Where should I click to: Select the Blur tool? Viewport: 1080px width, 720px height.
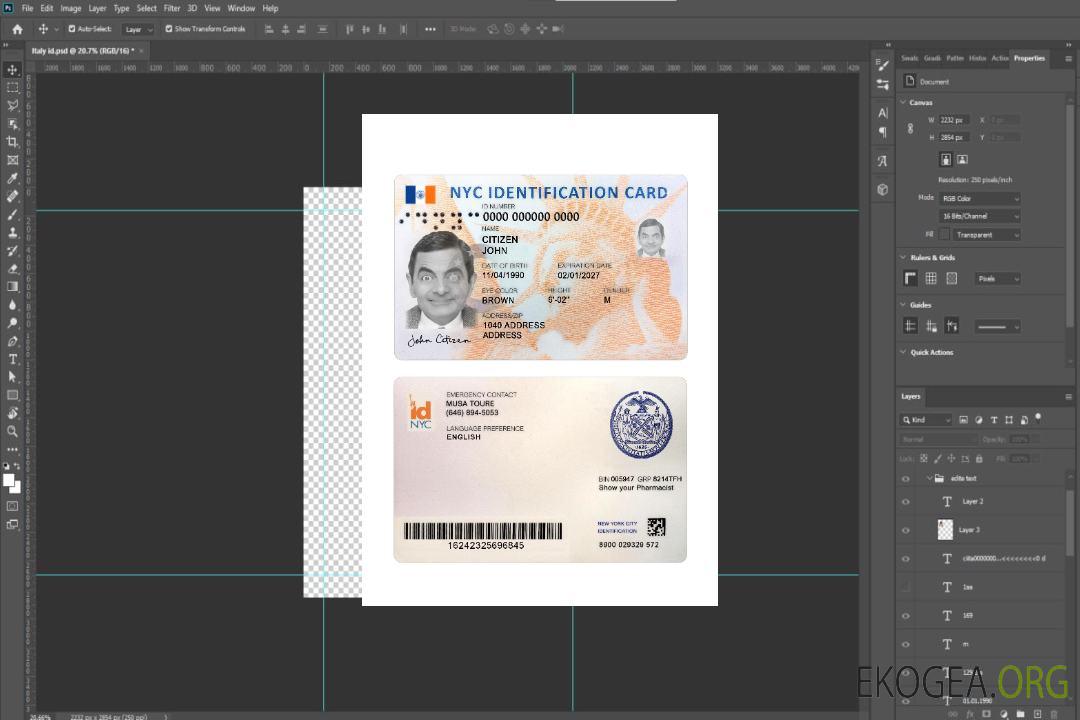[12, 305]
